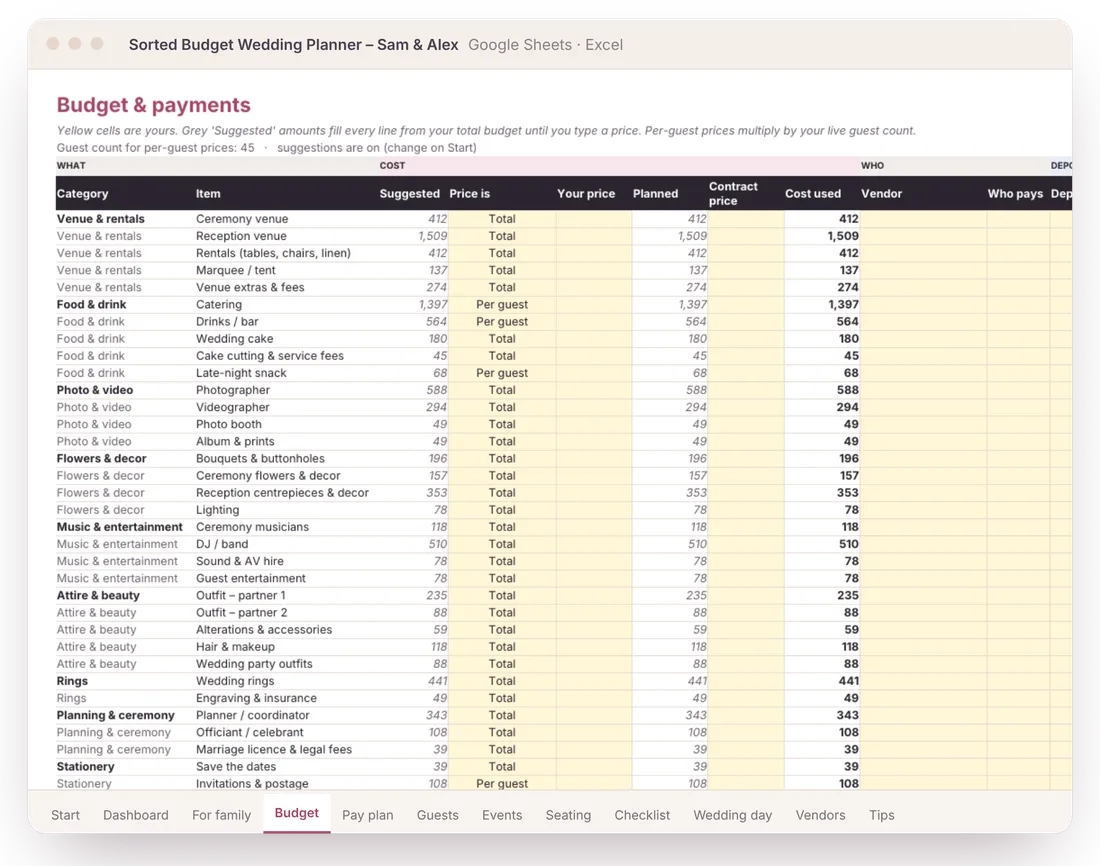Open the Tips tab
This screenshot has width=1100, height=866.
(881, 815)
